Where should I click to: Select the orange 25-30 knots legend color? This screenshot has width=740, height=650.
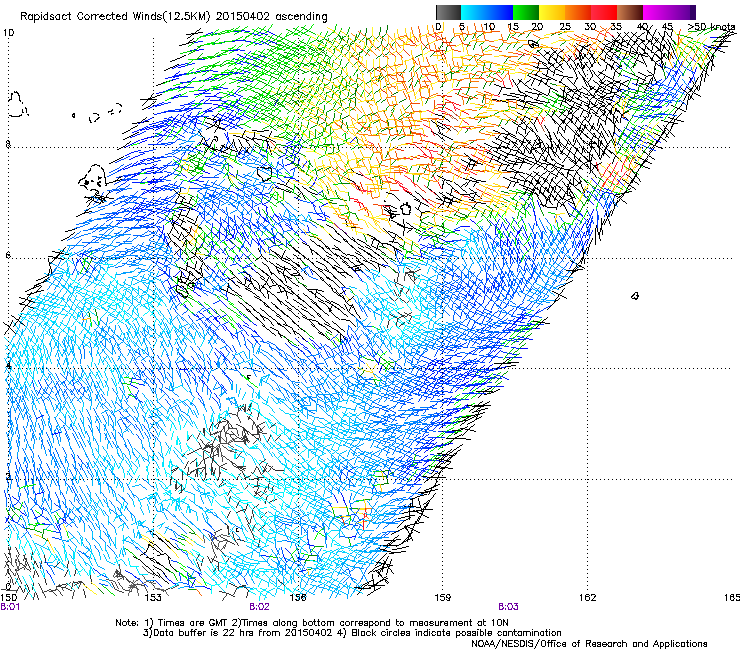click(578, 12)
